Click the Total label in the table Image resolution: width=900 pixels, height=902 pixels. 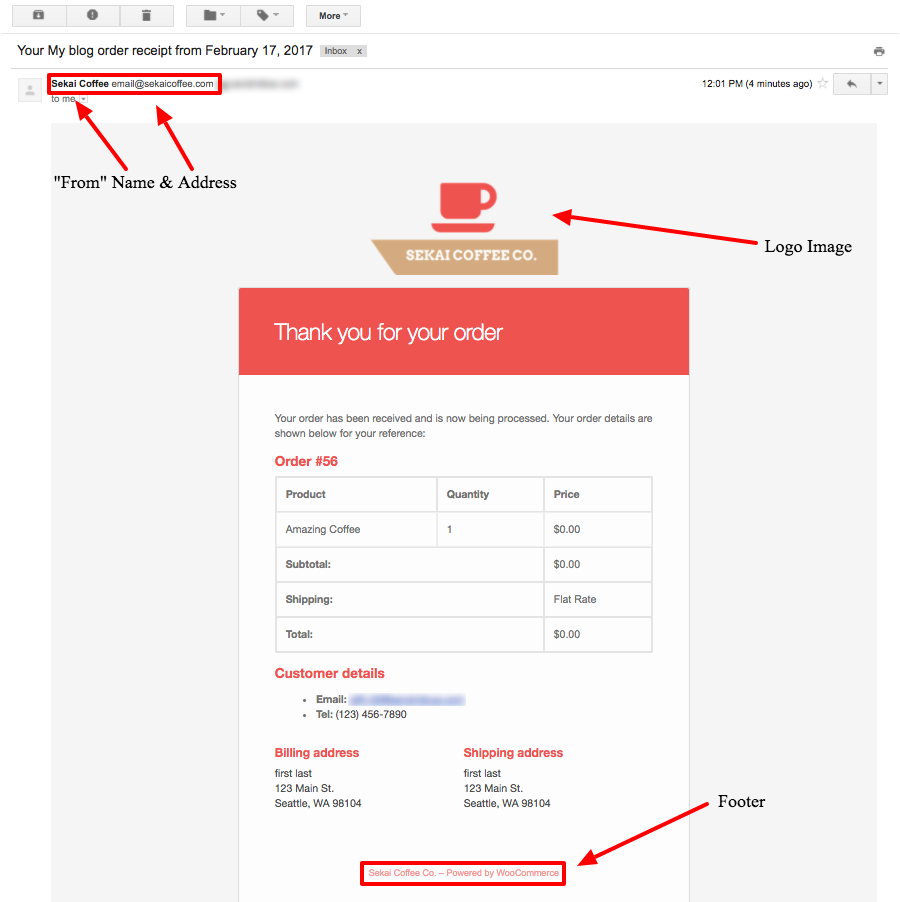[x=299, y=635]
